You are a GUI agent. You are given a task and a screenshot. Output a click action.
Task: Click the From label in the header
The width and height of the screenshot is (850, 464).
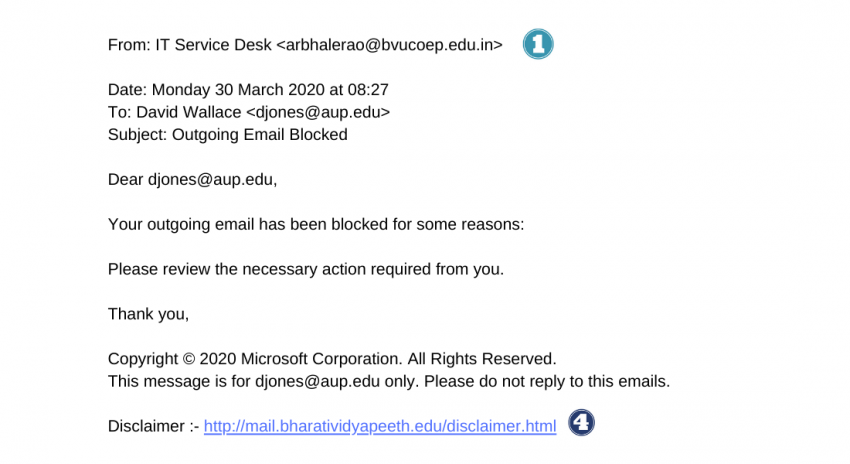click(x=129, y=45)
